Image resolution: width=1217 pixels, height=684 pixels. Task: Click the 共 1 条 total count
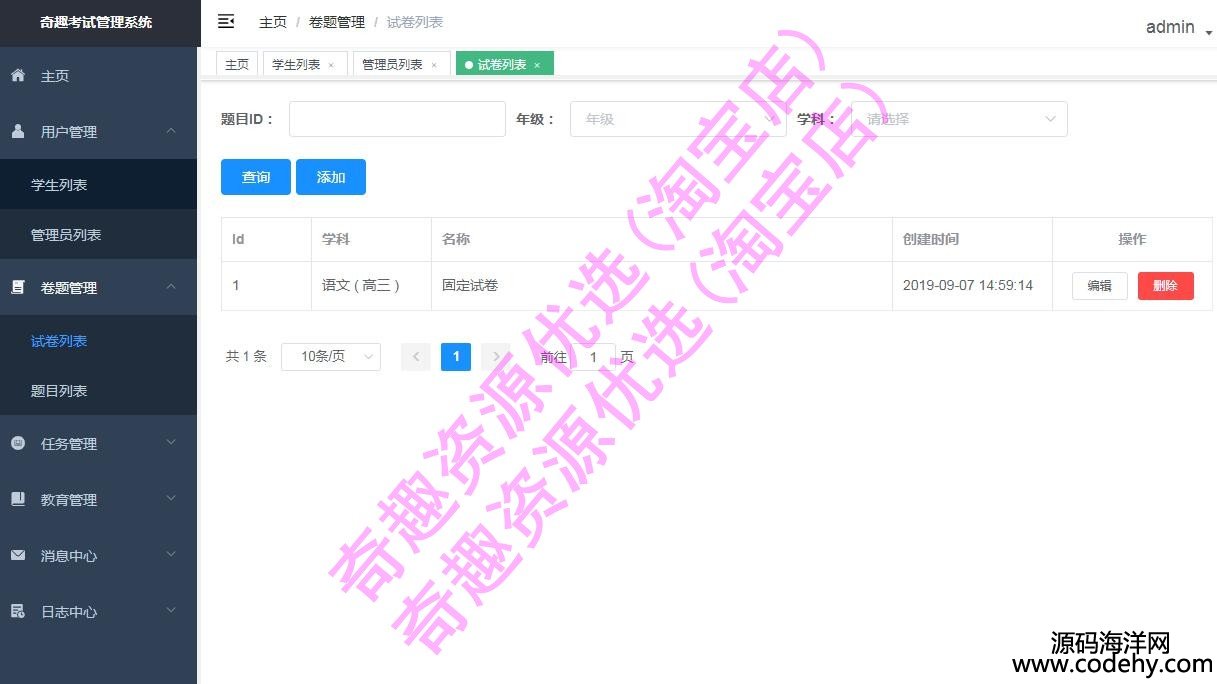(x=246, y=357)
